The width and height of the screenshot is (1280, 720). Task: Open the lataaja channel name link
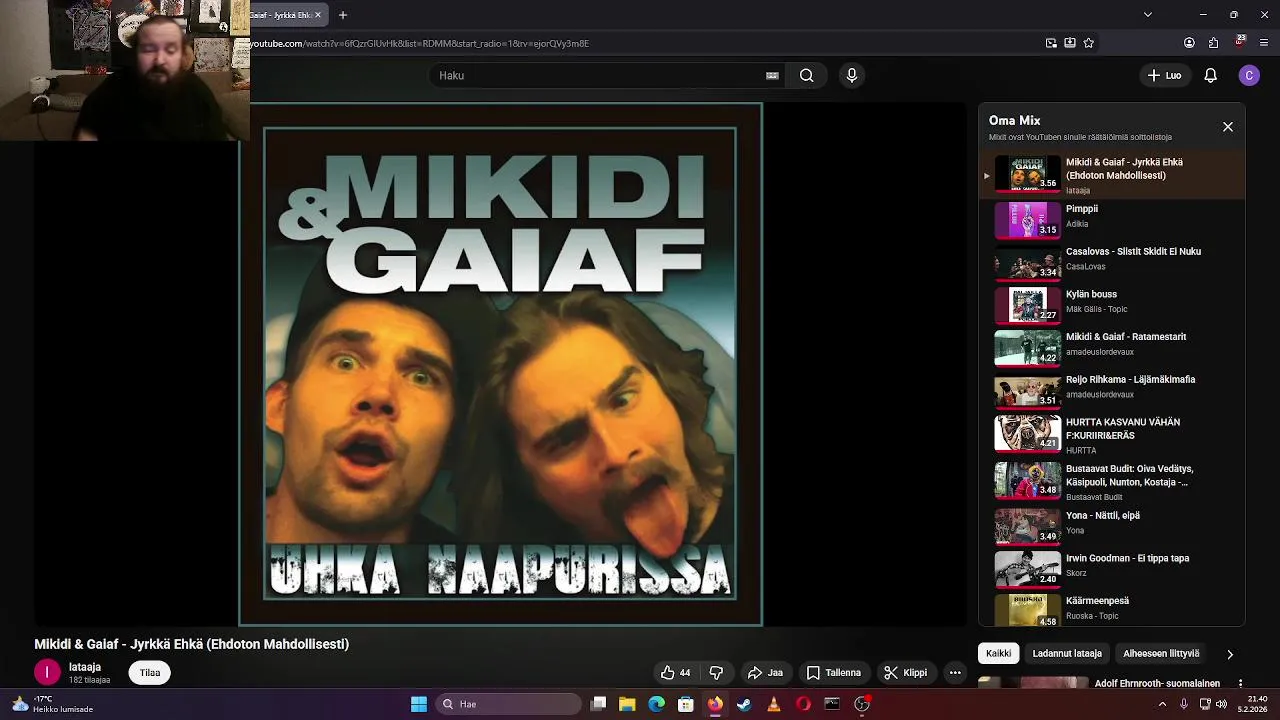point(85,667)
